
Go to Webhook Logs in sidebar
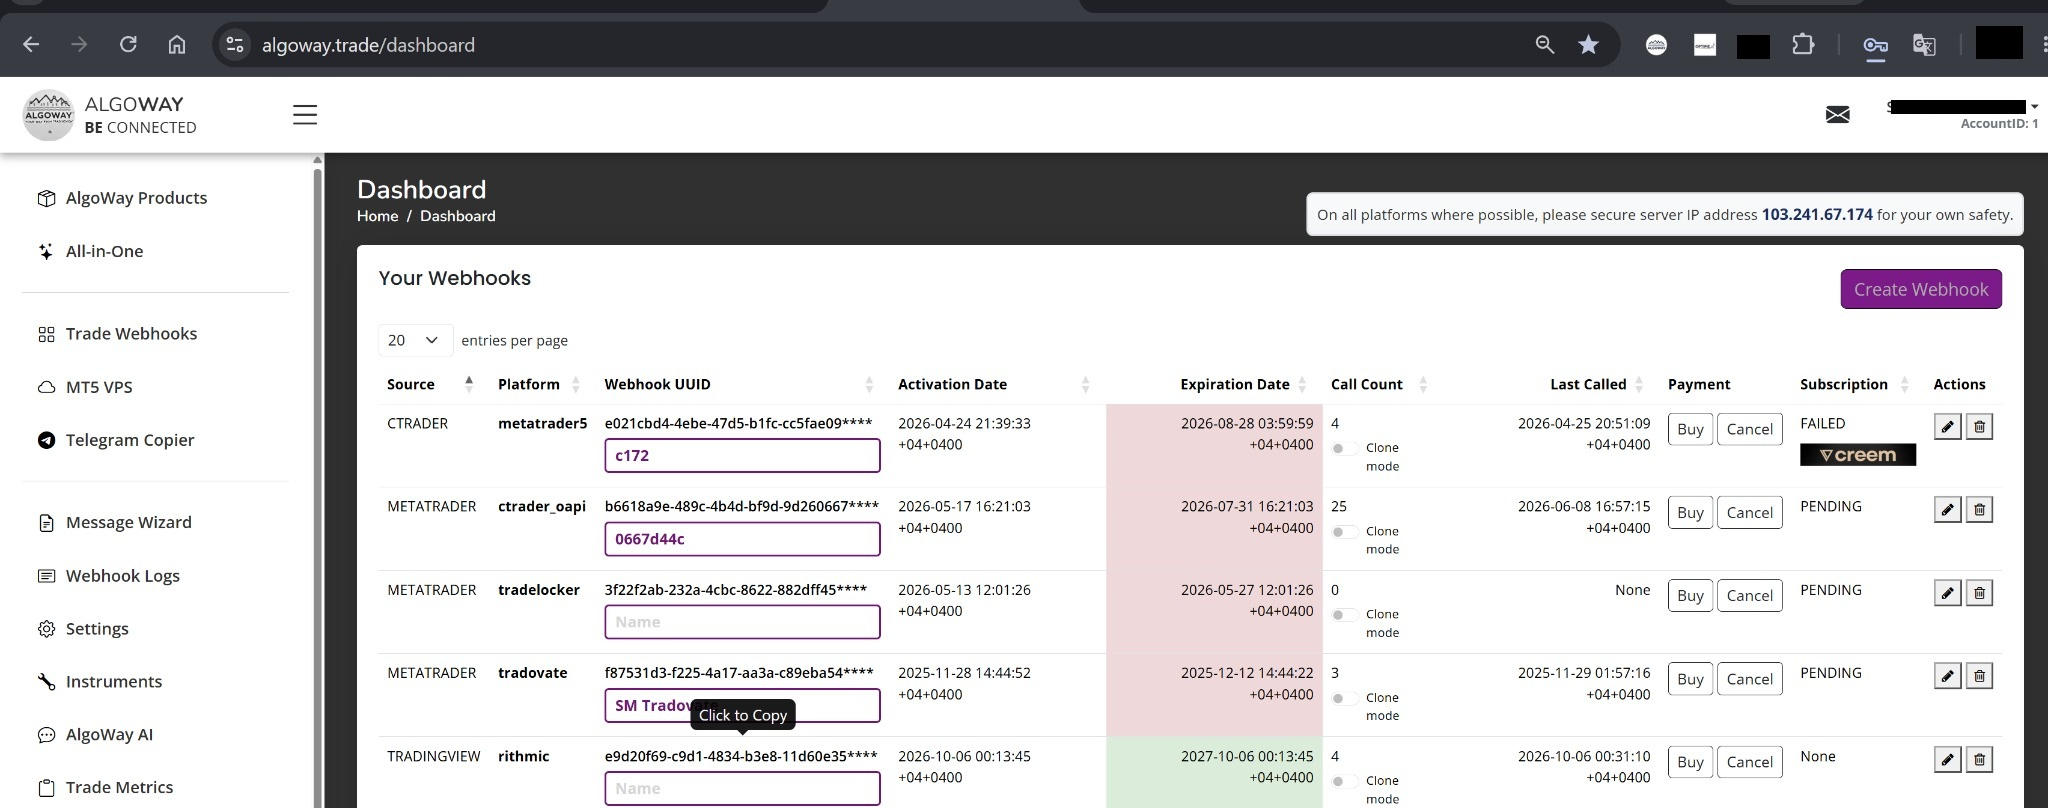click(122, 576)
